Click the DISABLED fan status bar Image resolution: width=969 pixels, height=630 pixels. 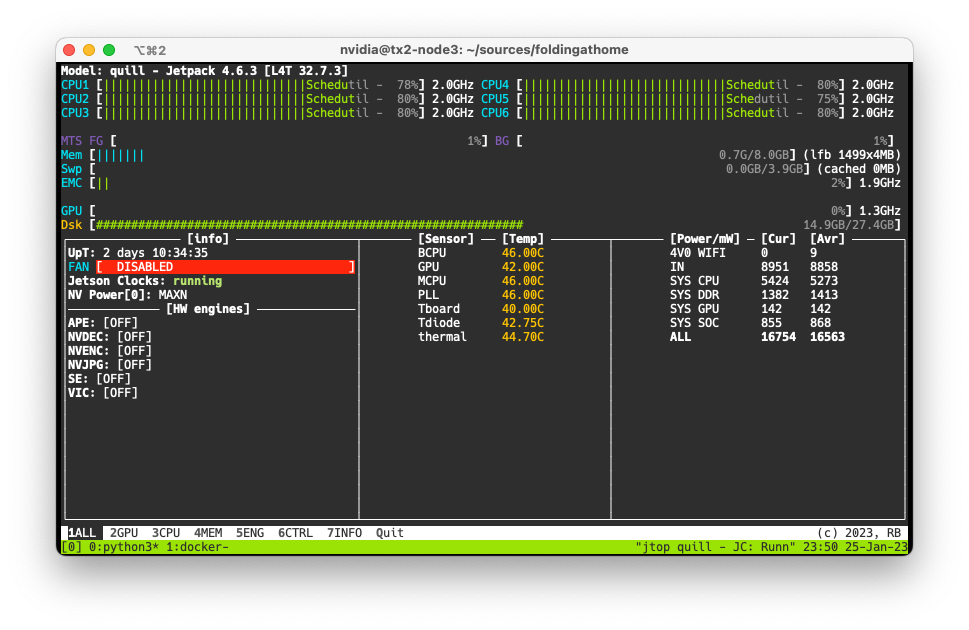click(x=226, y=267)
